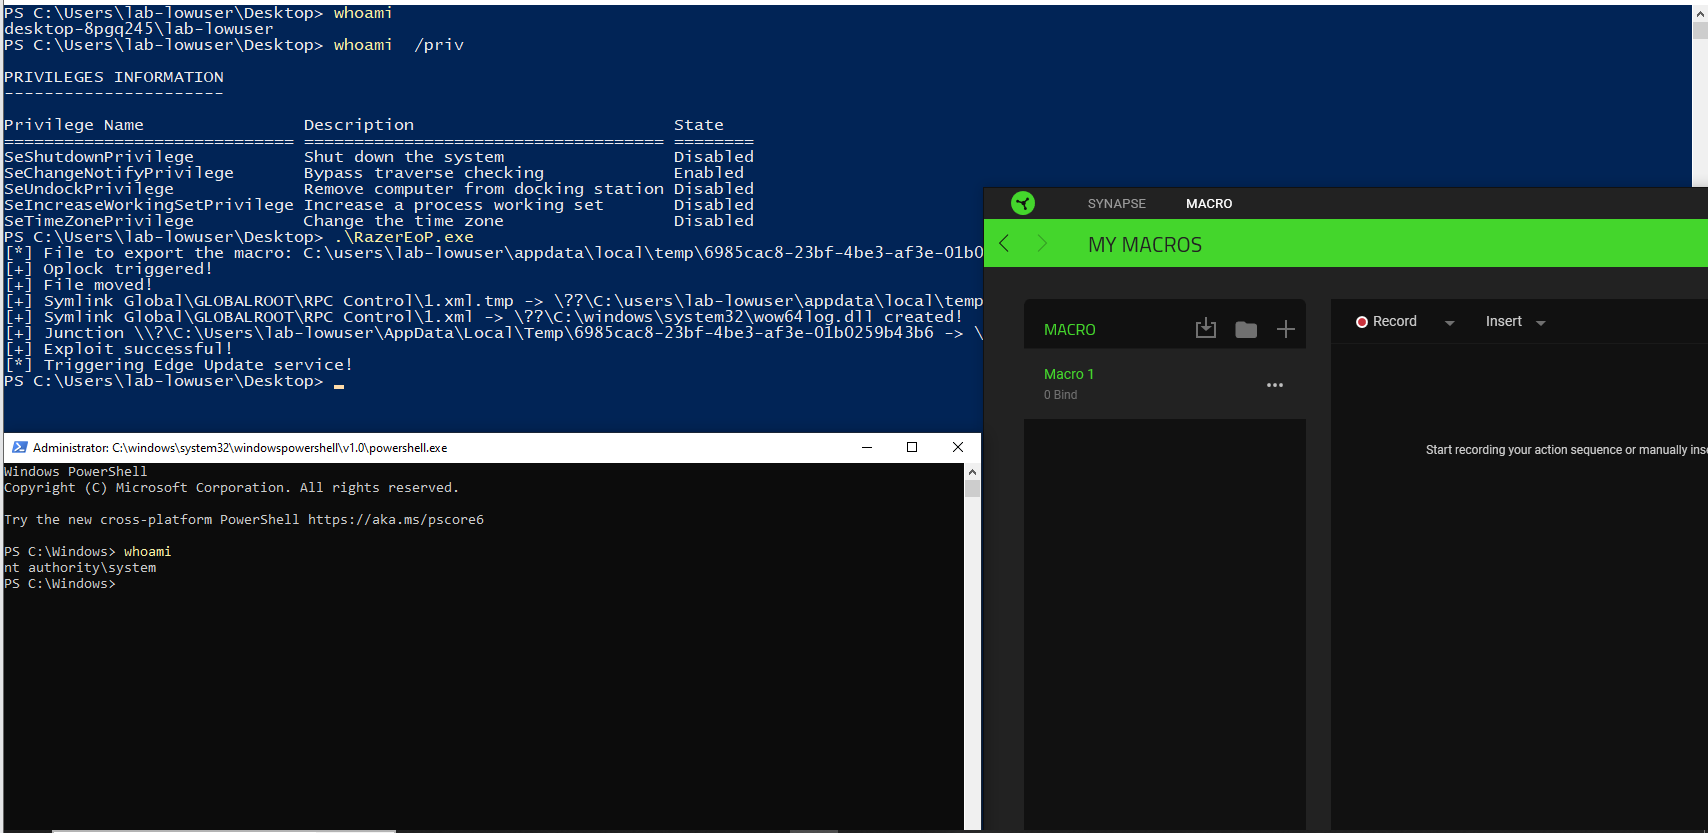Click the 'Description' column header
Image resolution: width=1708 pixels, height=833 pixels.
[359, 125]
